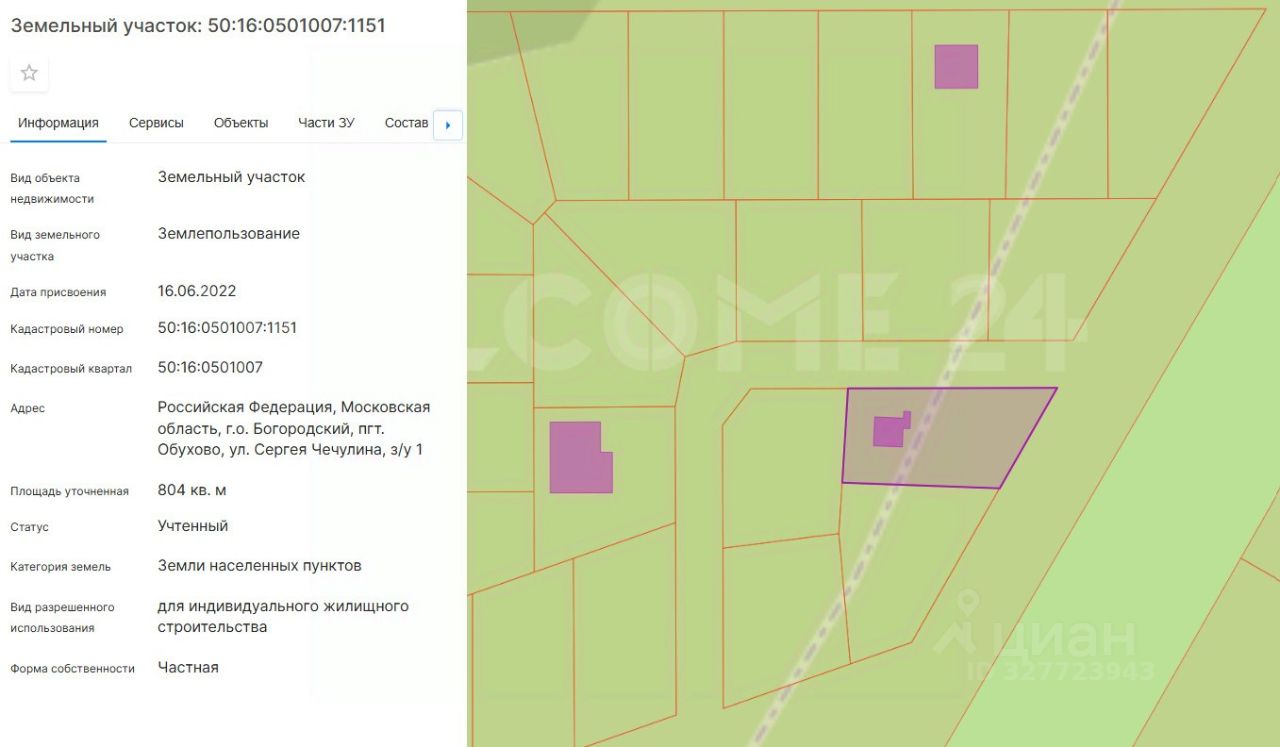The width and height of the screenshot is (1280, 747).
Task: Select the large pink building in the left parcel
Action: coord(579,457)
